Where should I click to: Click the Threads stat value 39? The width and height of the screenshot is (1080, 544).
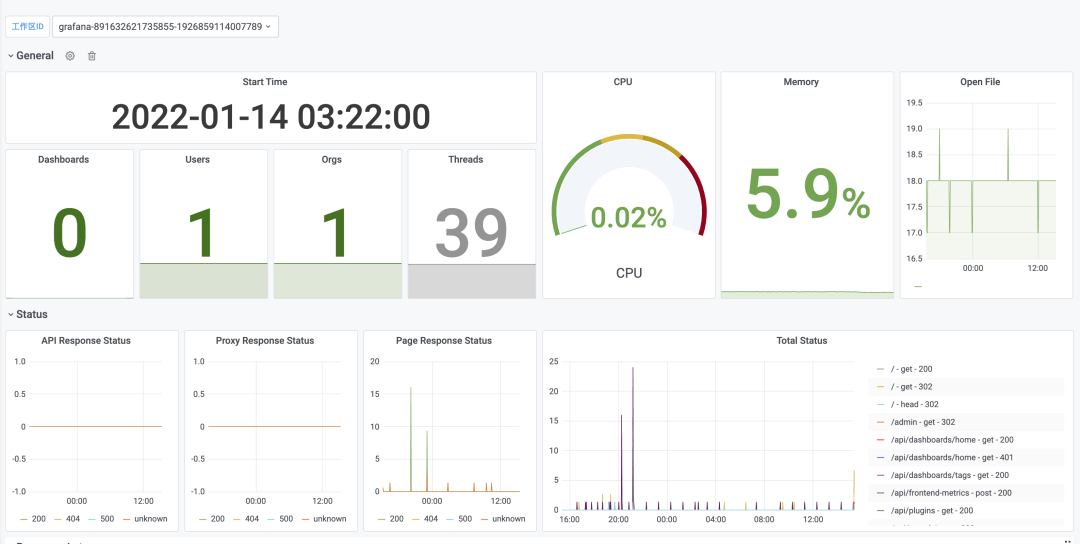click(x=471, y=233)
